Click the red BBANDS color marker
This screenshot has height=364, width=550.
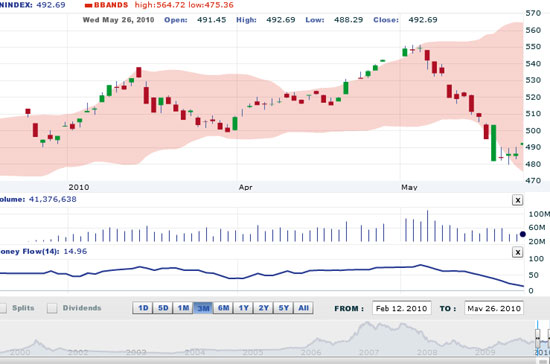[88, 6]
